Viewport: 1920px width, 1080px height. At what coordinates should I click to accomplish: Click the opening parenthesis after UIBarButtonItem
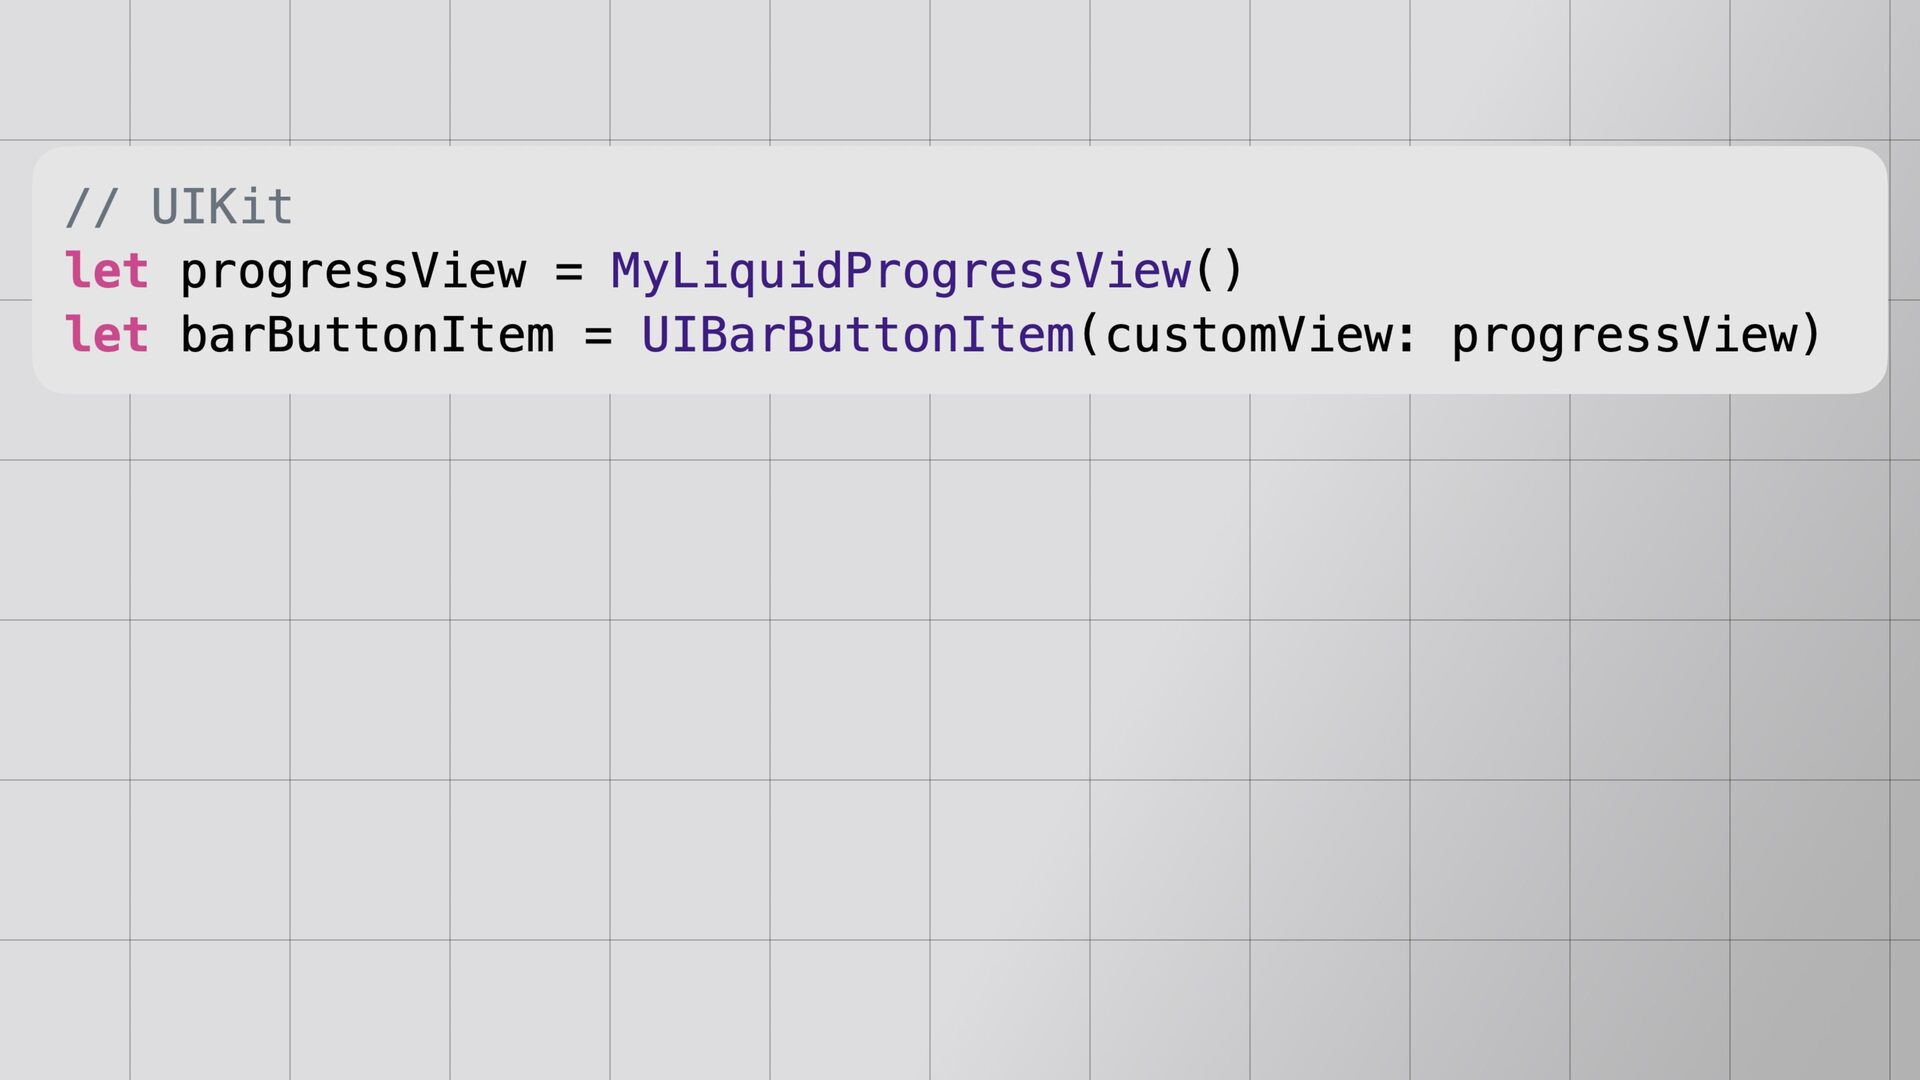click(x=1090, y=335)
